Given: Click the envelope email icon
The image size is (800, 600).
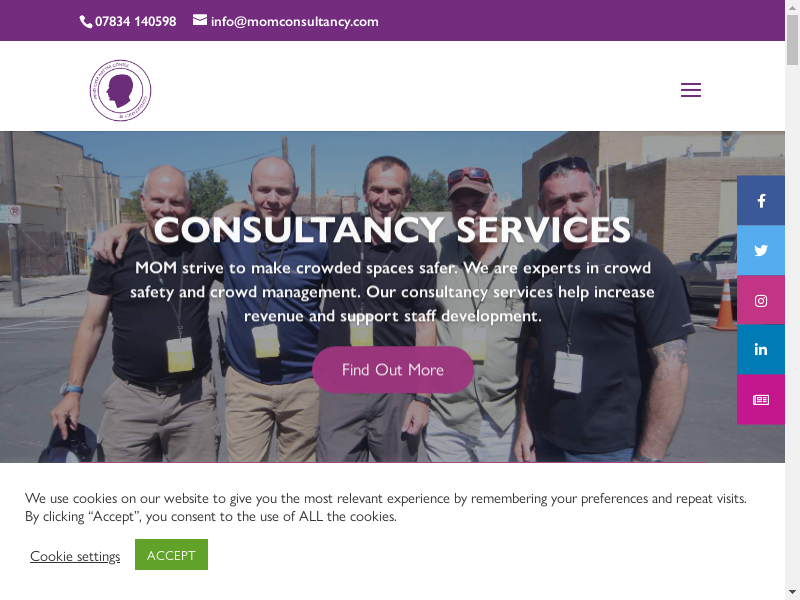Looking at the screenshot, I should coord(200,20).
